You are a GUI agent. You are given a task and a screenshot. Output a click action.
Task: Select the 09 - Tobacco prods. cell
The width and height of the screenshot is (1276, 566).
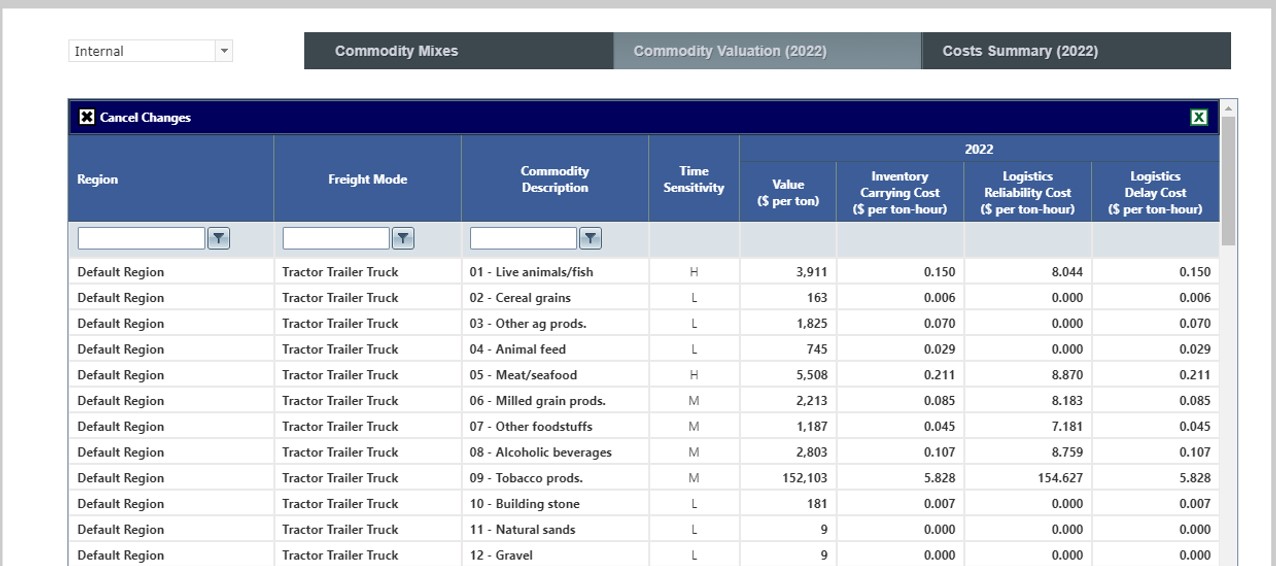(555, 478)
